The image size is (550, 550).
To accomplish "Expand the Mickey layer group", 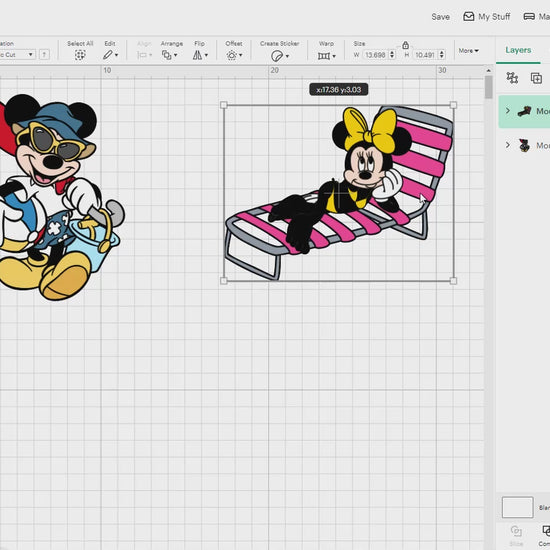I will pyautogui.click(x=508, y=145).
